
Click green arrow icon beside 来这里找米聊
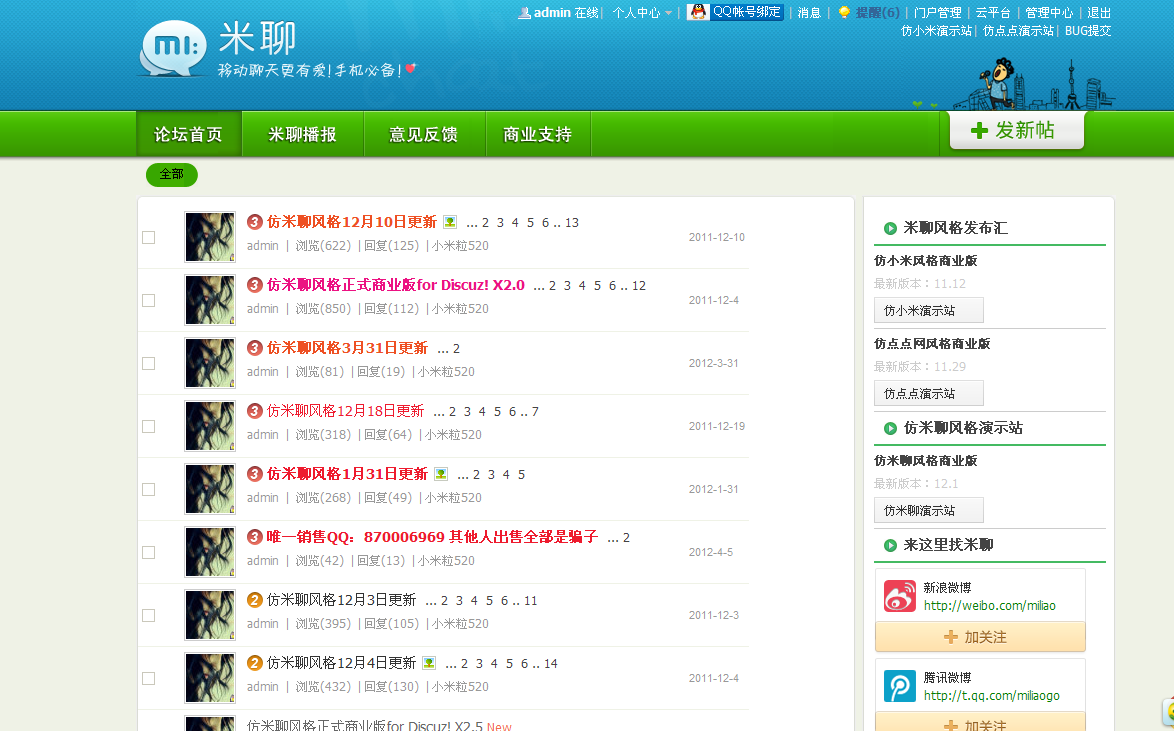(890, 545)
